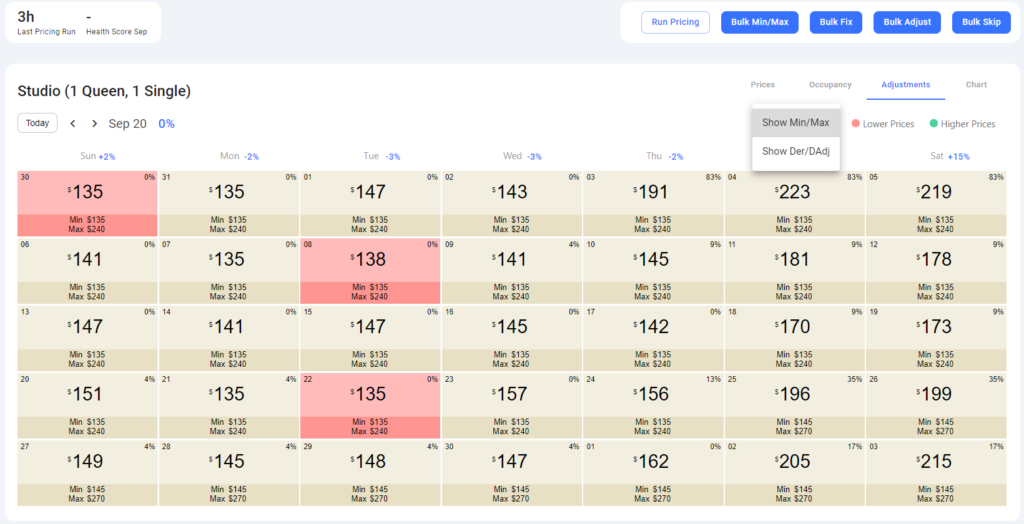Go to previous month with left chevron
1024x524 pixels.
pyautogui.click(x=73, y=123)
